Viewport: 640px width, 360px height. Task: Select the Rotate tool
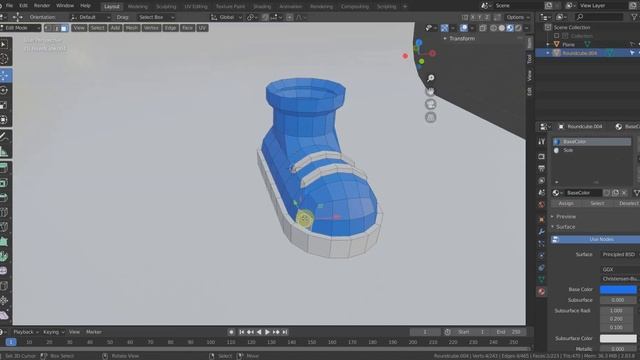(4, 90)
